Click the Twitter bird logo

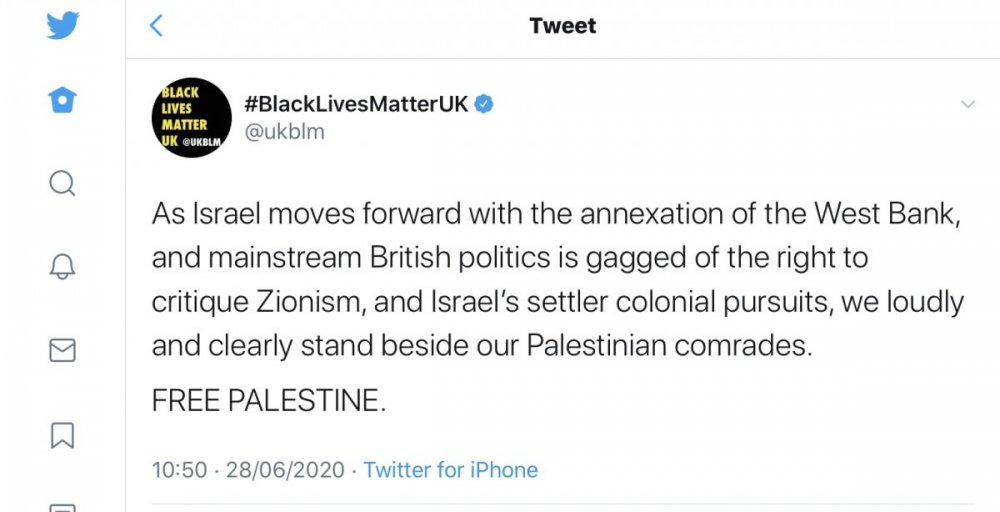pyautogui.click(x=62, y=25)
